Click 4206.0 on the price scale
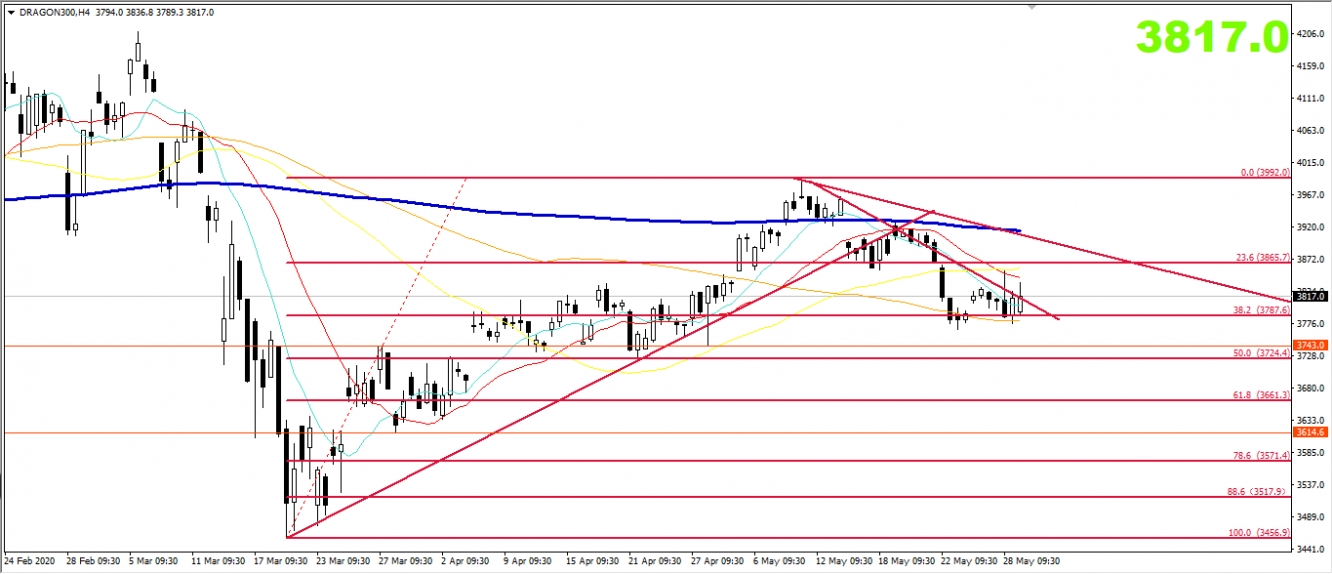 [x=1309, y=34]
